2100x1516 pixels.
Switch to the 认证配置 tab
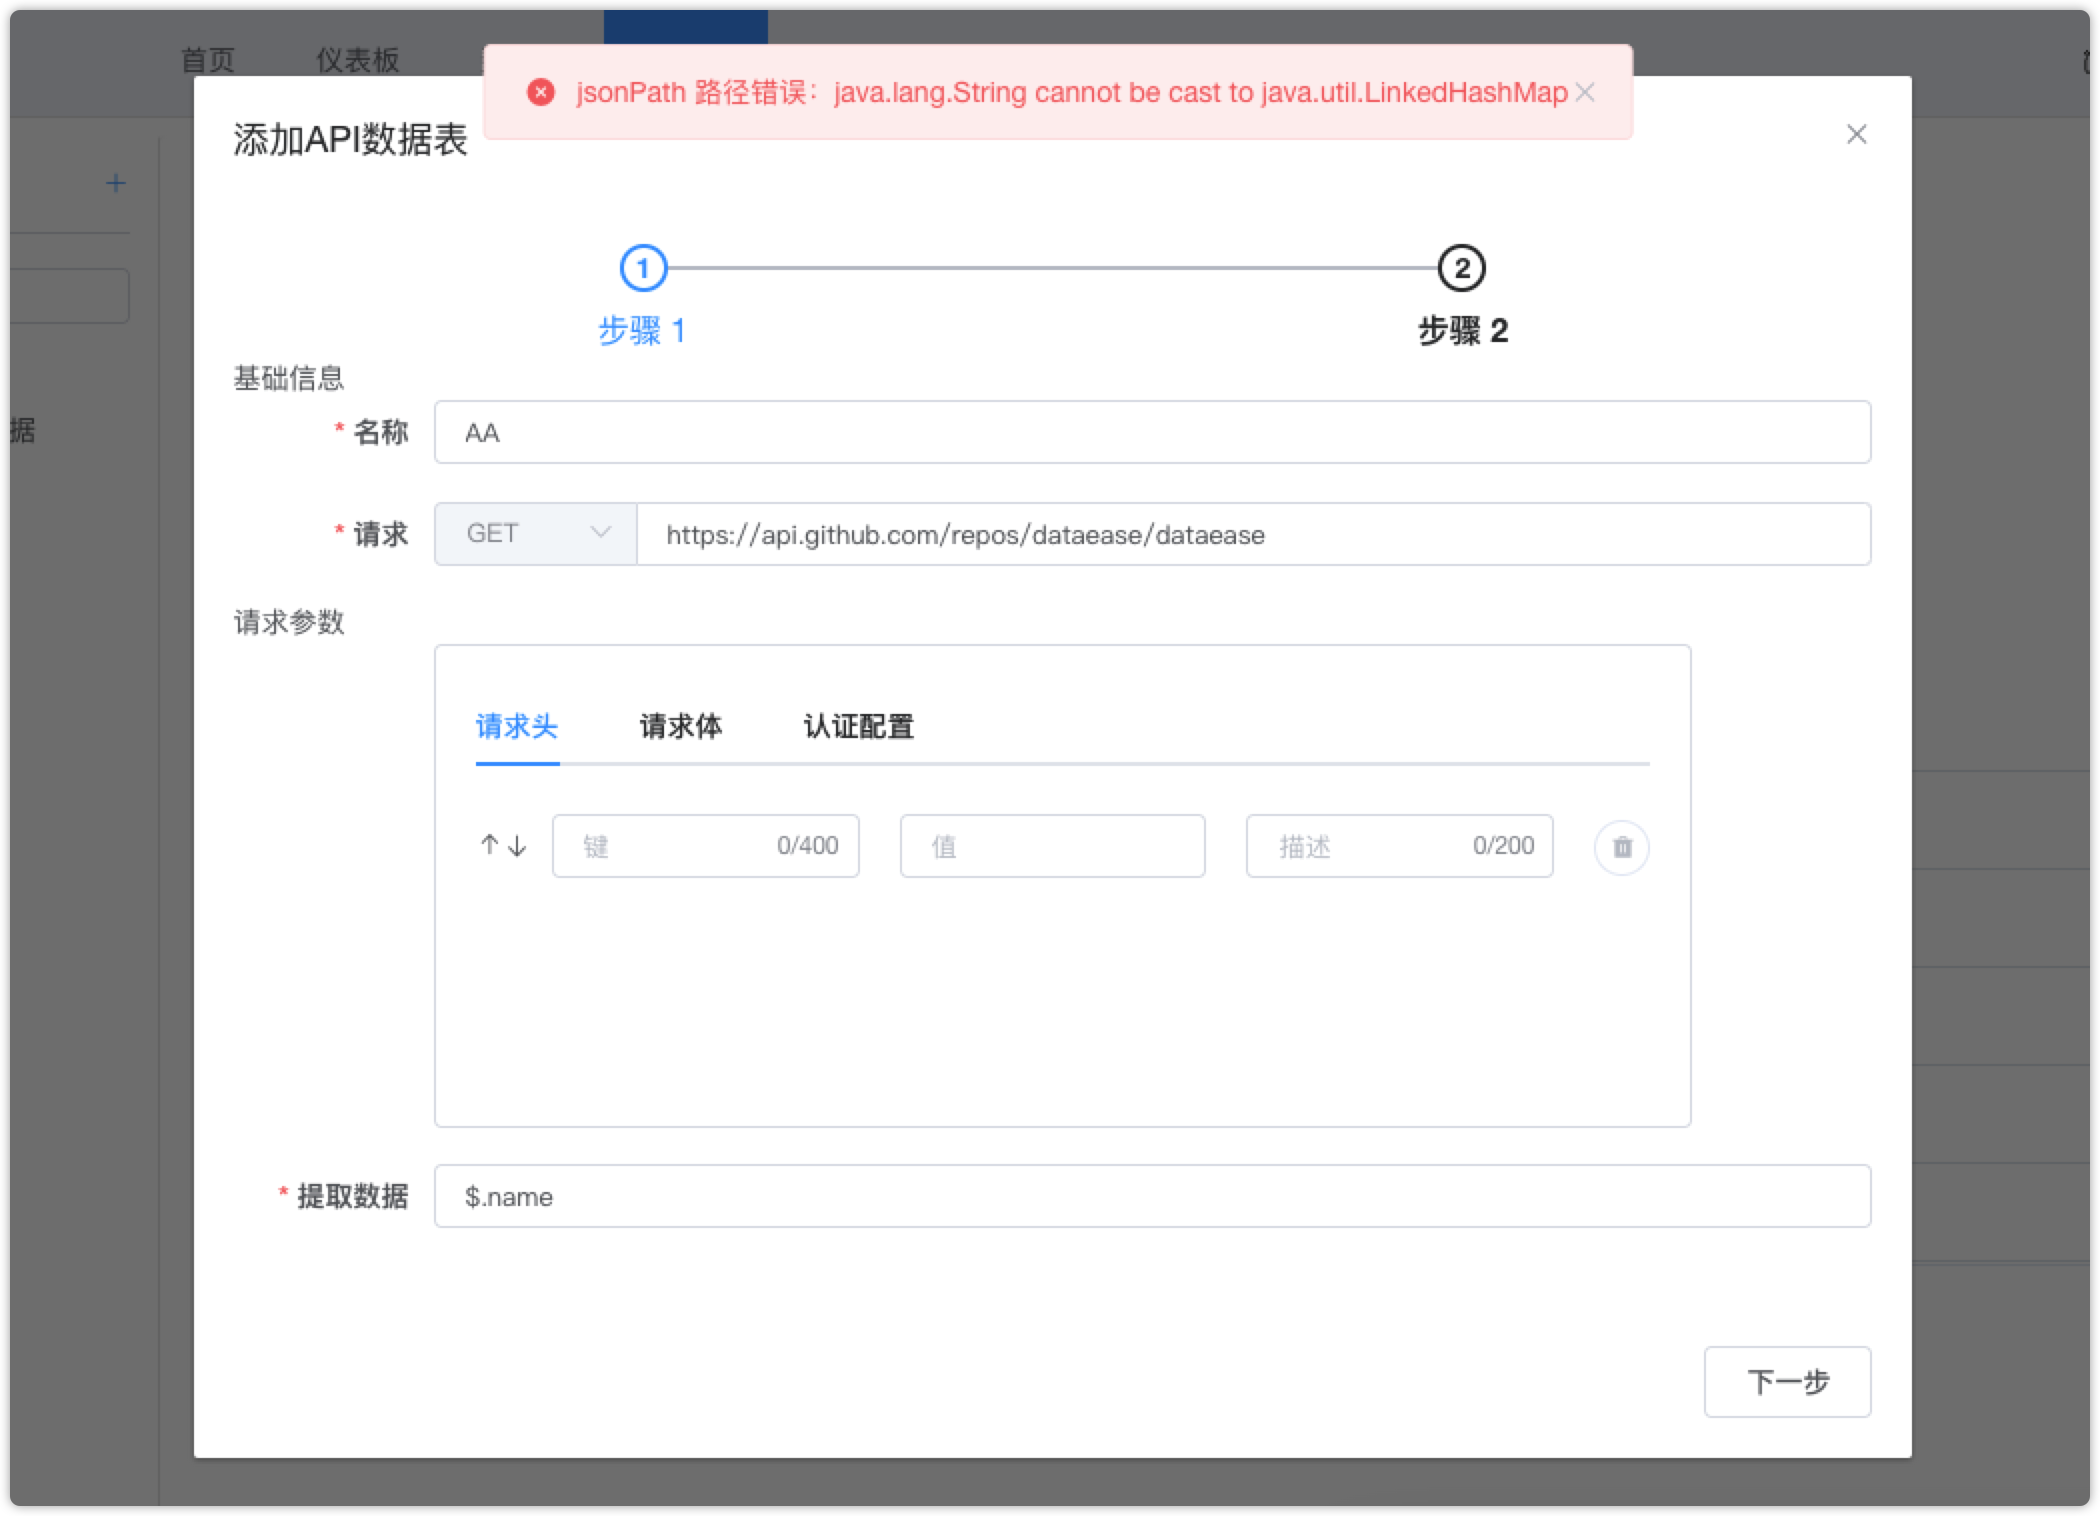tap(855, 727)
